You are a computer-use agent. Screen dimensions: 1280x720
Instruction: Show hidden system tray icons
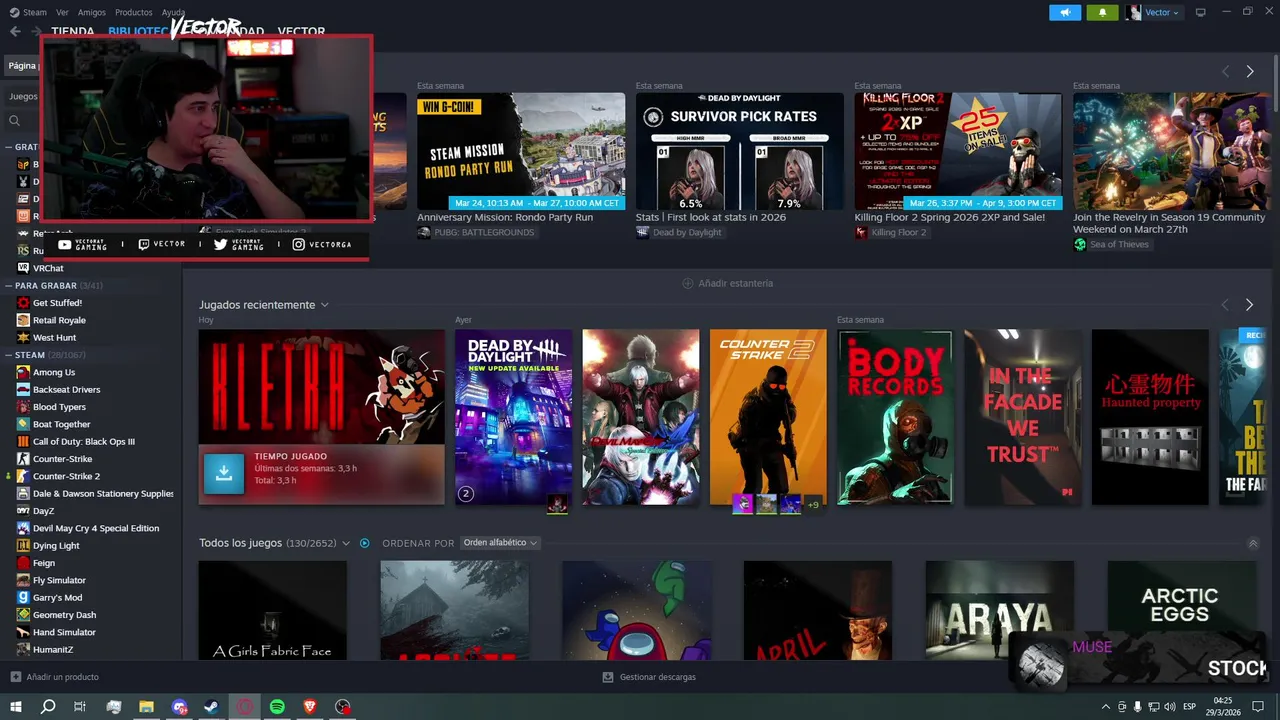click(1106, 707)
